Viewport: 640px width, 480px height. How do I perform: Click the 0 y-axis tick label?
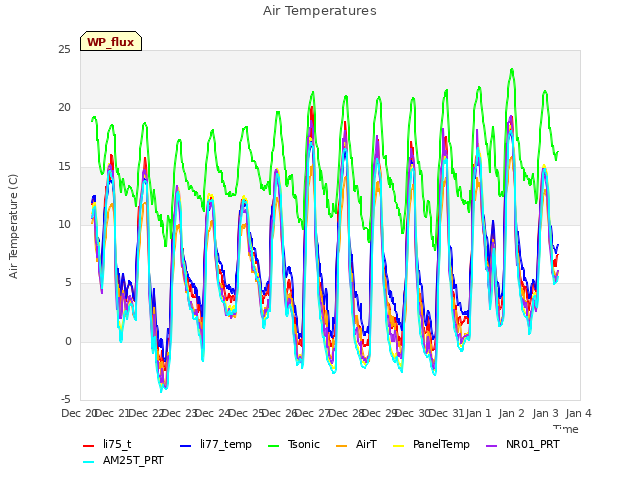click(x=68, y=341)
